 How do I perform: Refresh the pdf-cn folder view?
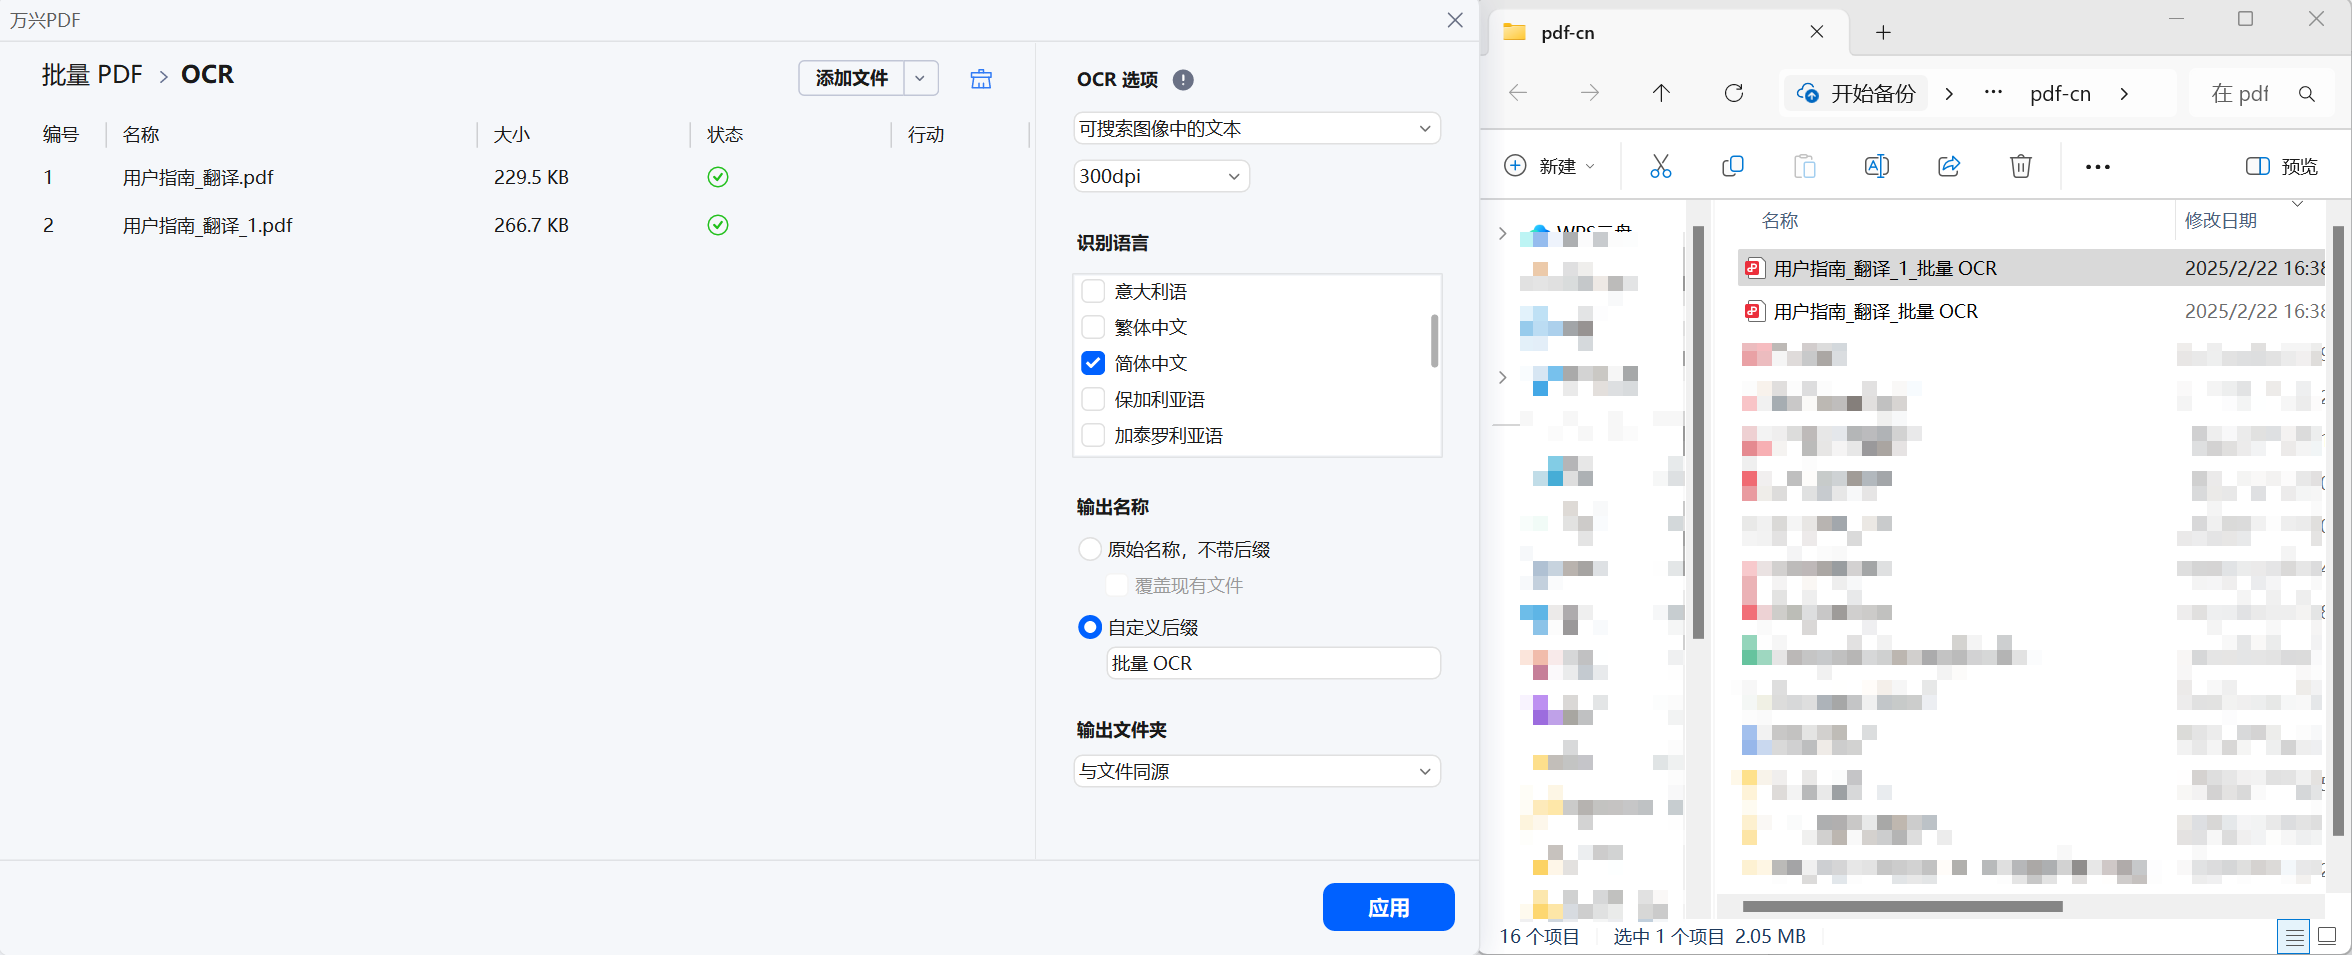coord(1734,93)
